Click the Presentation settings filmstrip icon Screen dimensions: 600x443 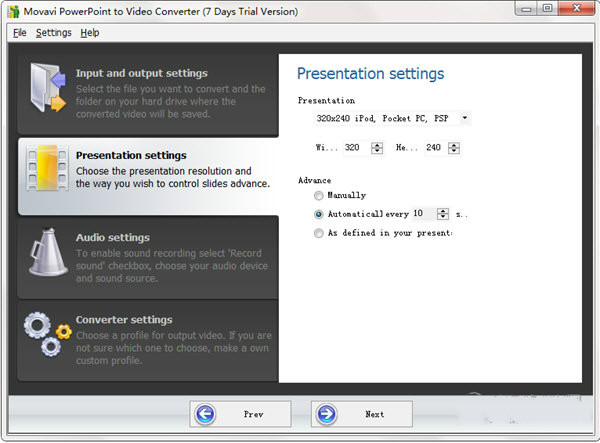click(47, 168)
